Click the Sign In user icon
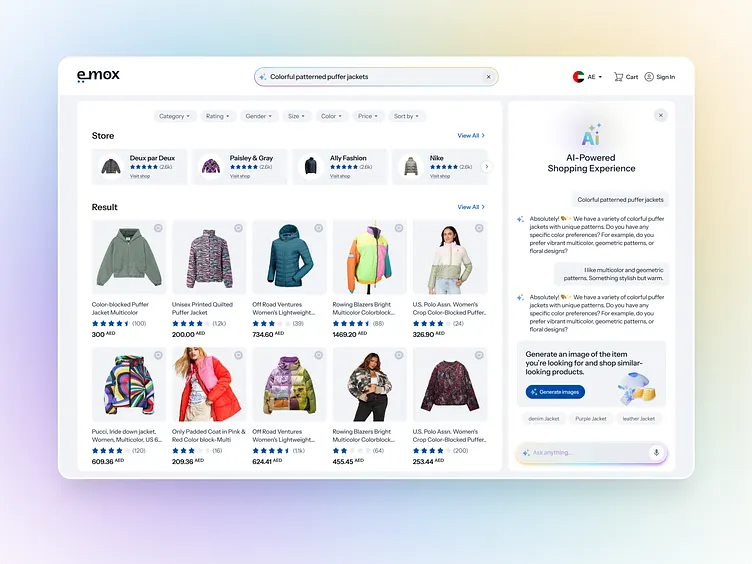This screenshot has width=752, height=564. 649,77
